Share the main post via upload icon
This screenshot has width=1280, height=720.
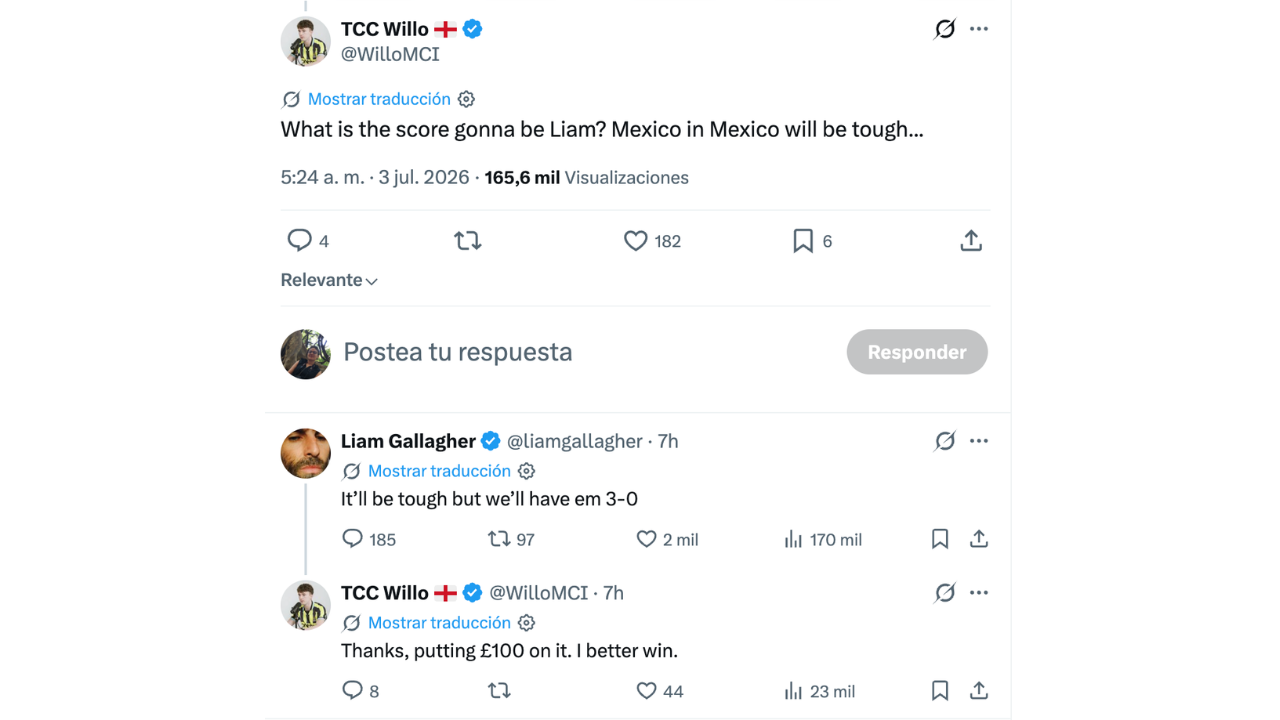[x=971, y=240]
